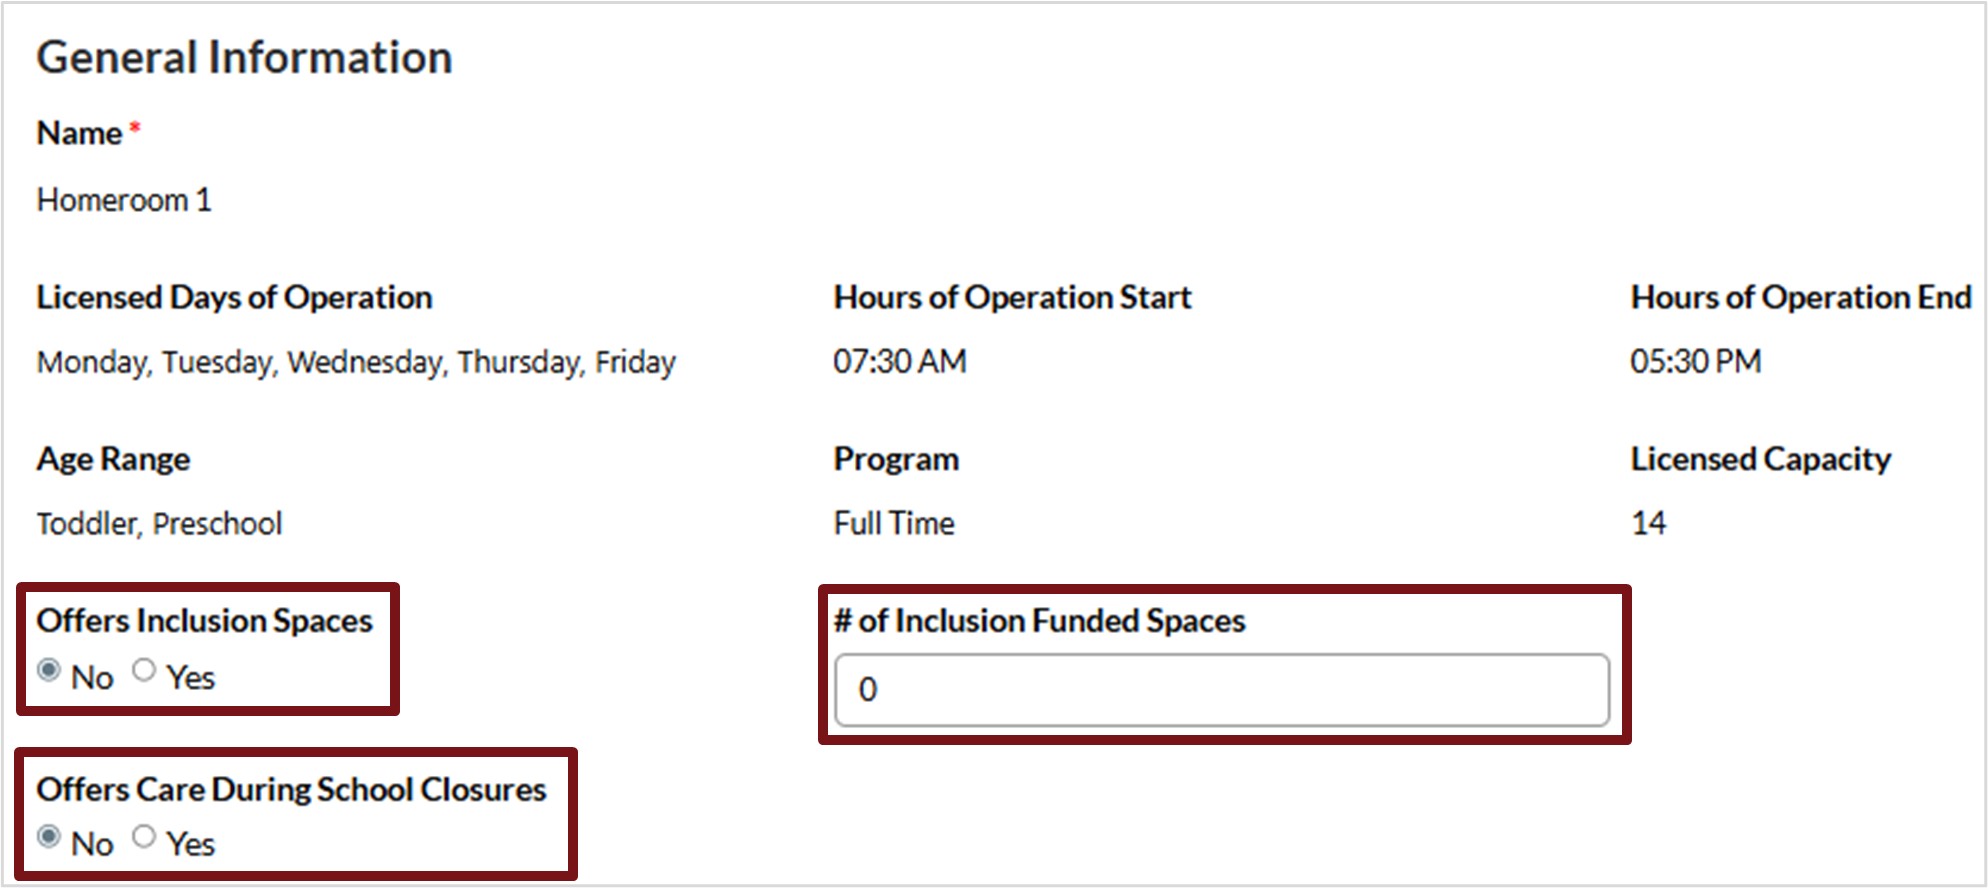Choose No for Care During School Closures
1988x888 pixels.
coord(49,836)
